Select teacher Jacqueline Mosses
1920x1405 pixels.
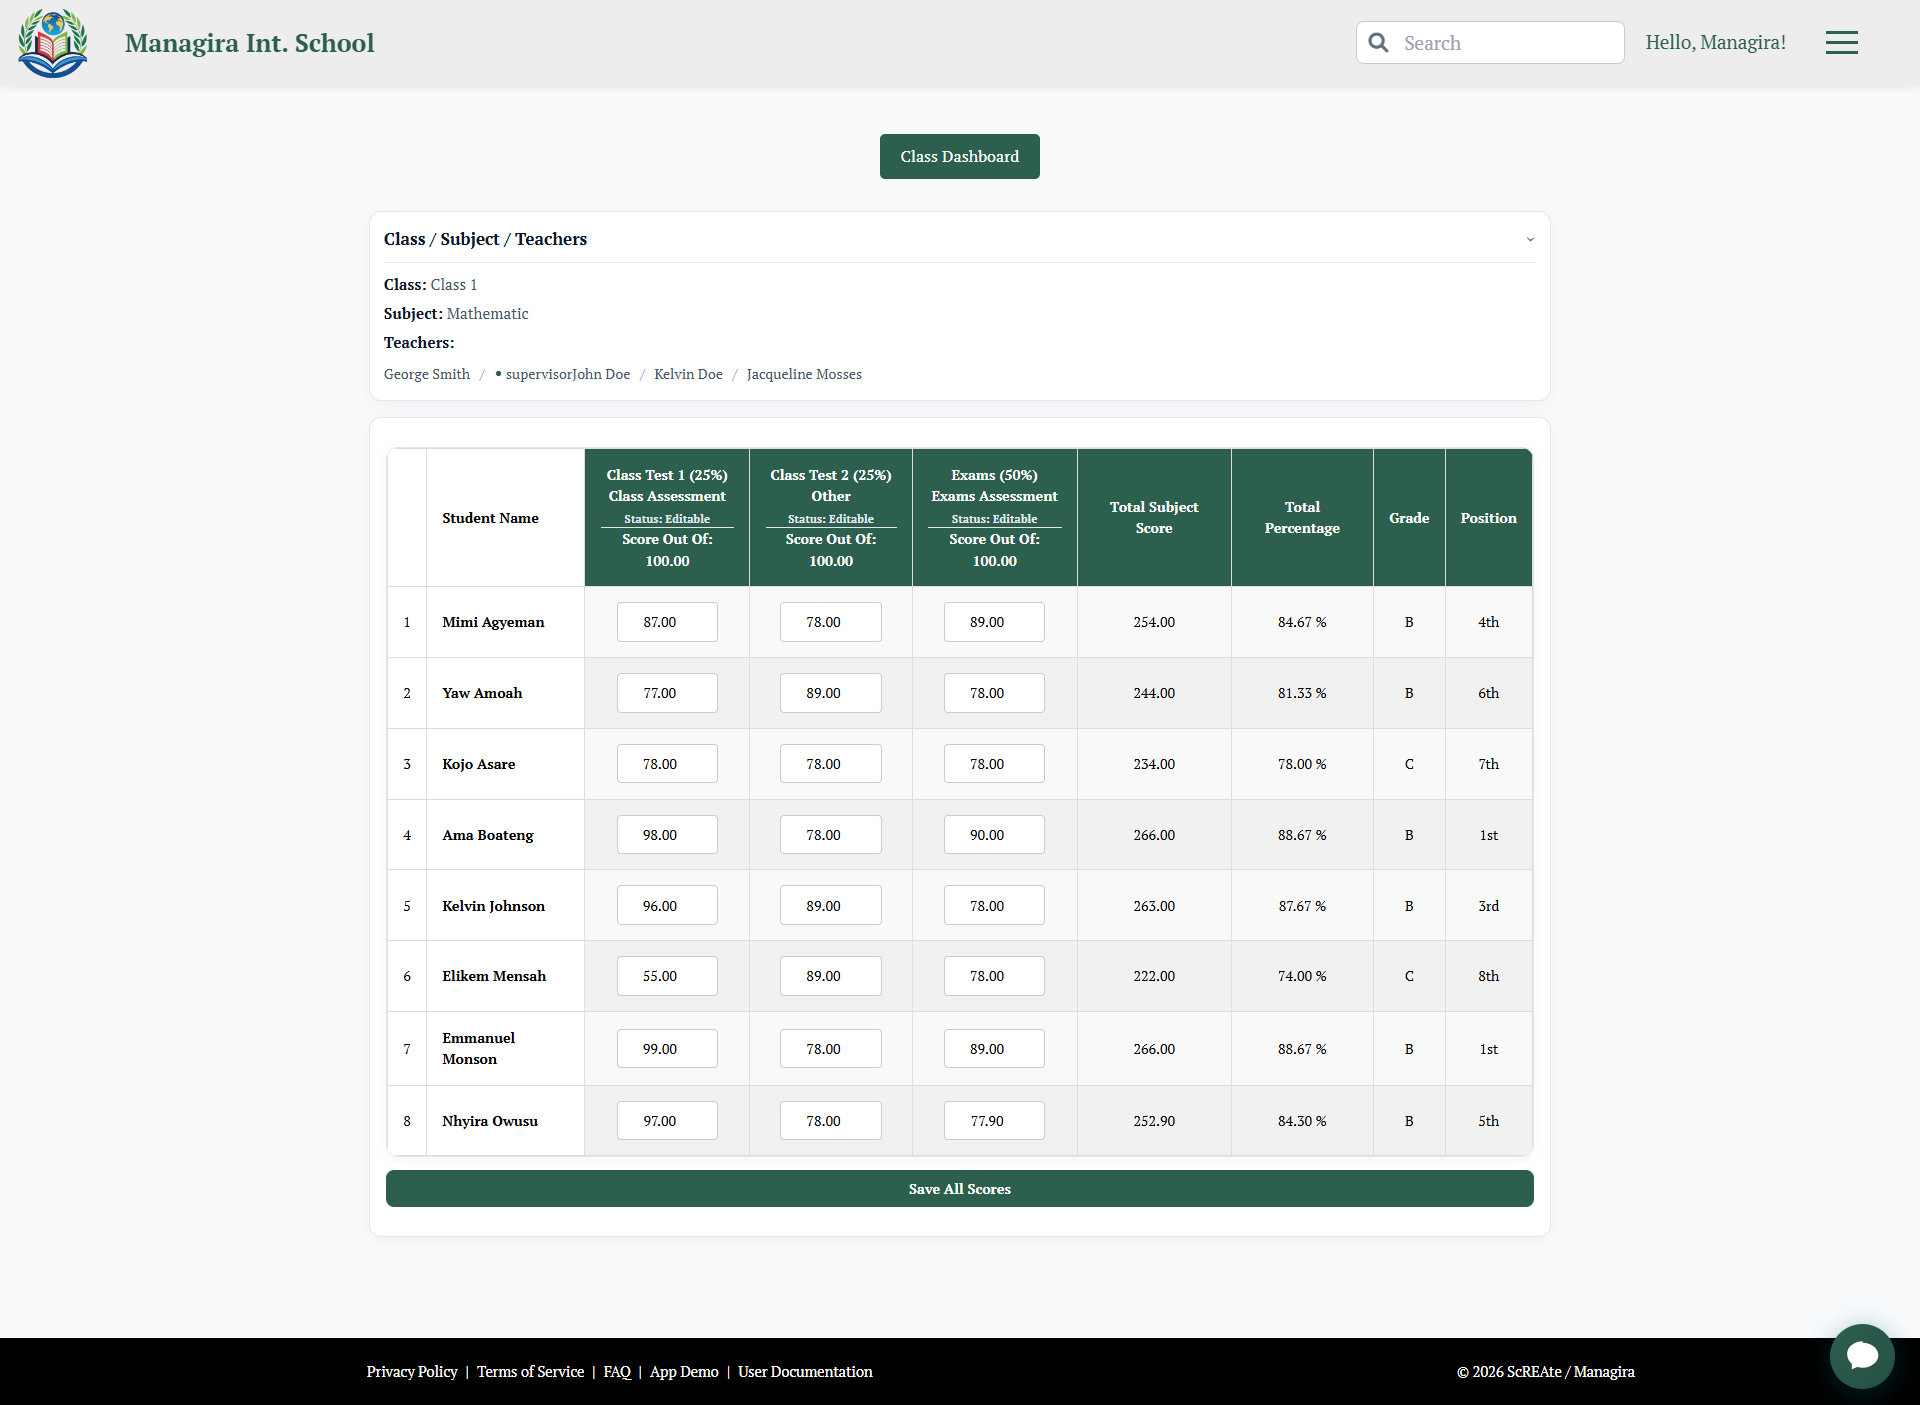click(804, 373)
